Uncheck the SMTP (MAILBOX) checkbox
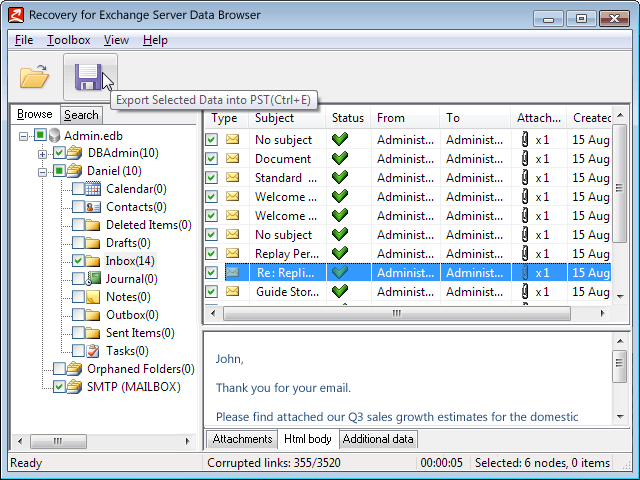 coord(59,387)
